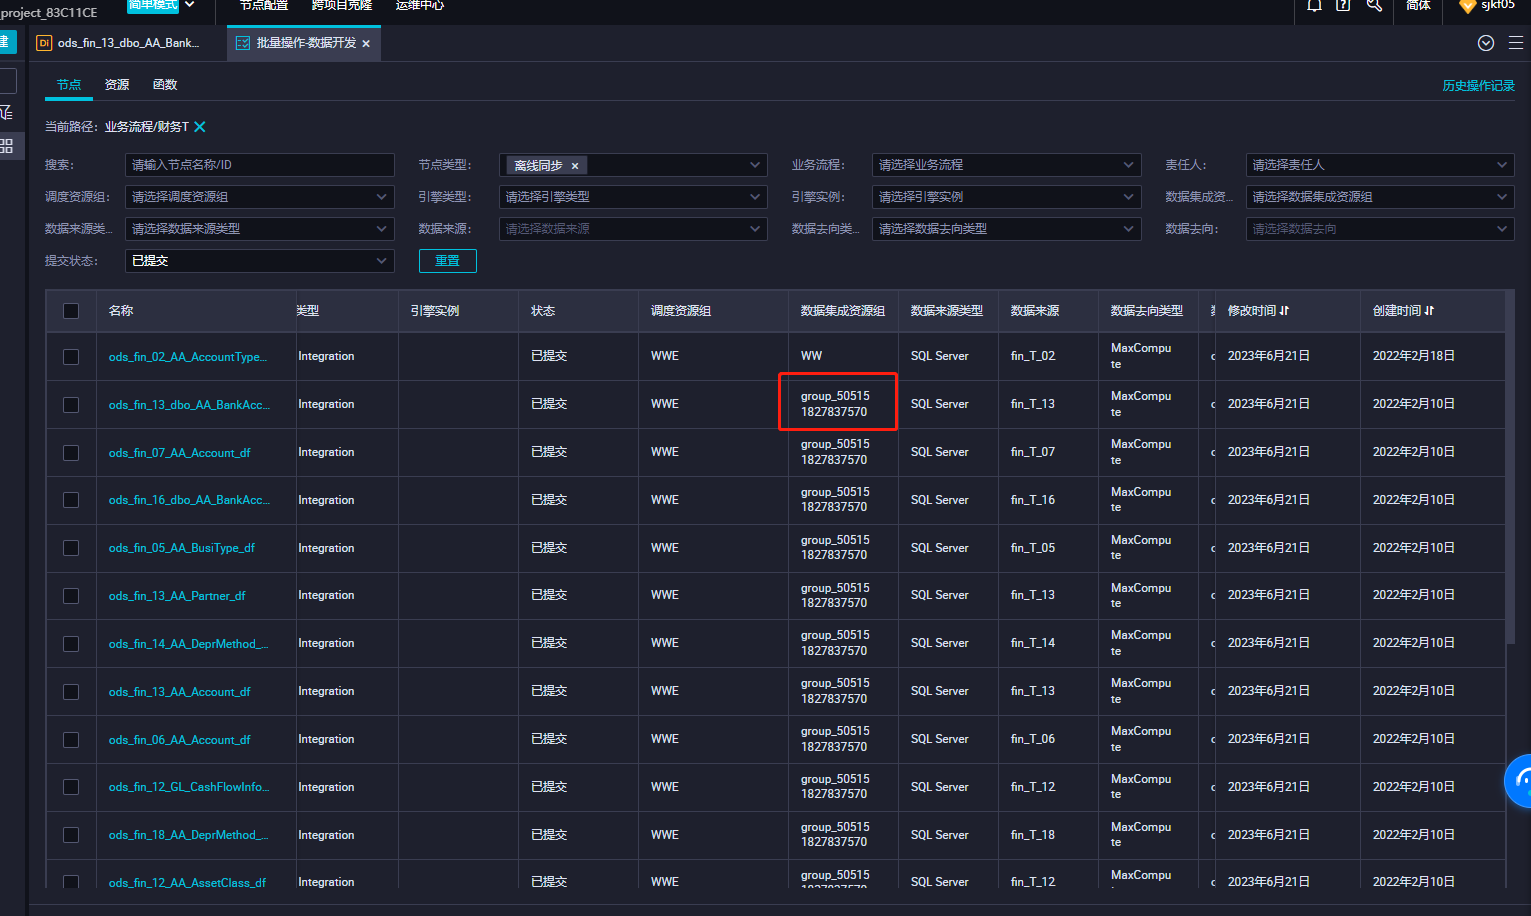Open the 引擎类型 dropdown
This screenshot has width=1531, height=916.
[633, 197]
